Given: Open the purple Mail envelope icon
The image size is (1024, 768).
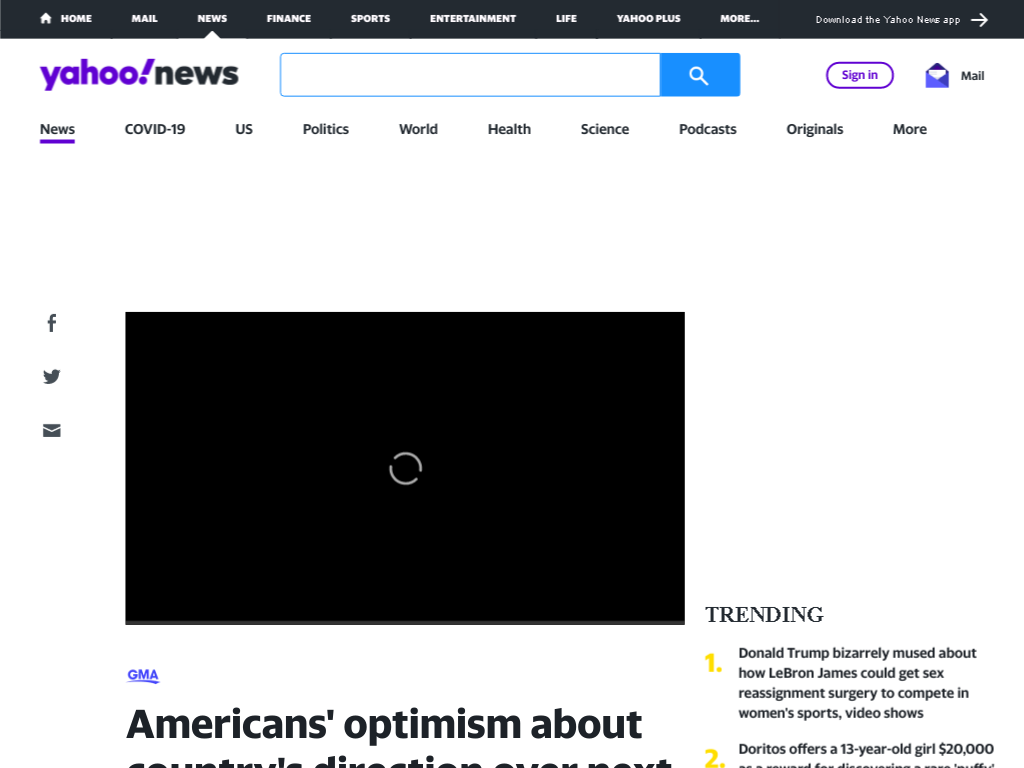Looking at the screenshot, I should (x=936, y=76).
